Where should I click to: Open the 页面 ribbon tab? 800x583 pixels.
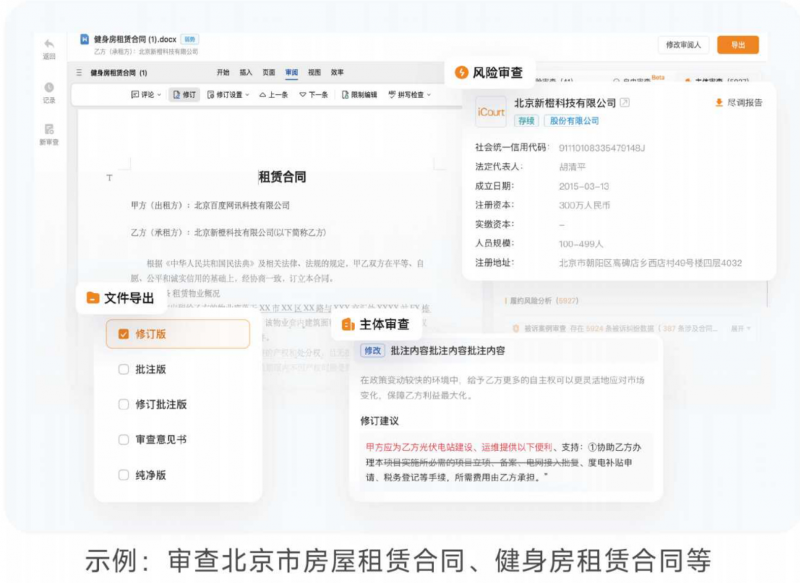[x=269, y=72]
